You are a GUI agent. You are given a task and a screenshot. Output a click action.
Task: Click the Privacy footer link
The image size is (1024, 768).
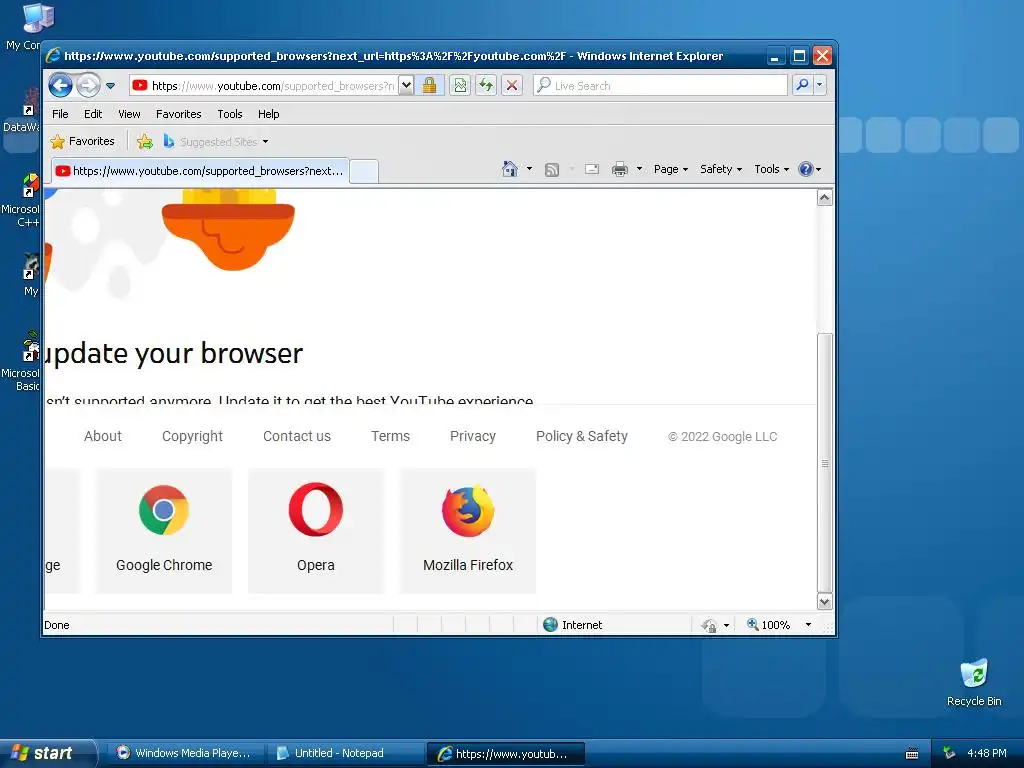pos(473,436)
